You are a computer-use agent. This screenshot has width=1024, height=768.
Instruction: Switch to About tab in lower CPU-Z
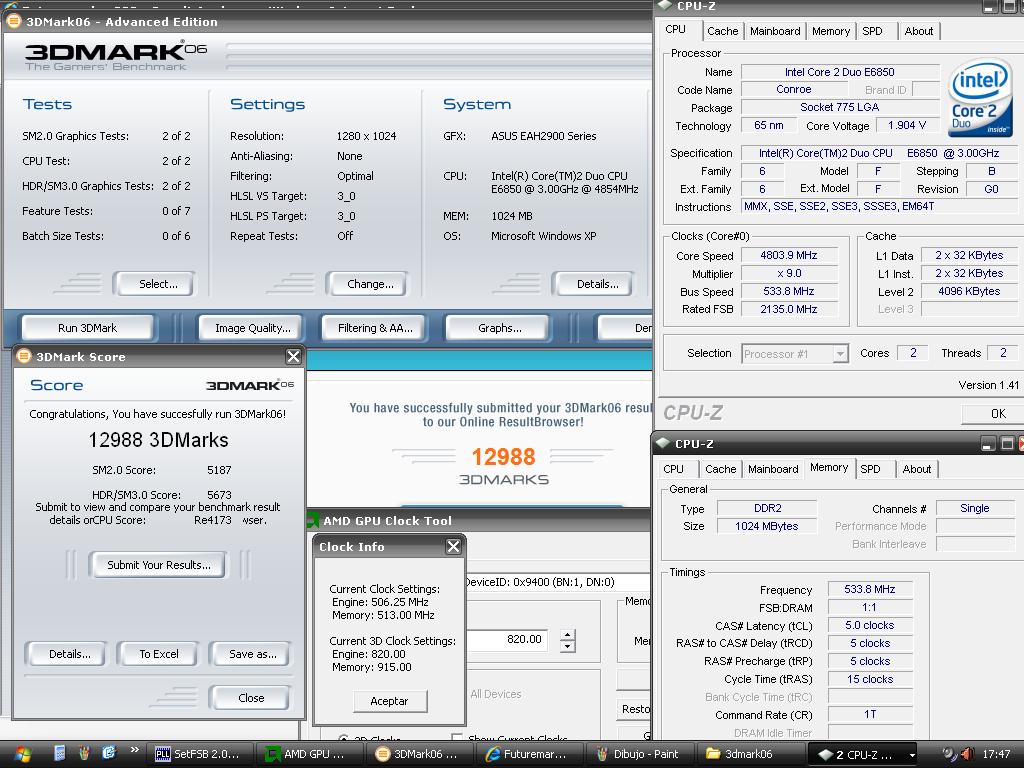916,469
